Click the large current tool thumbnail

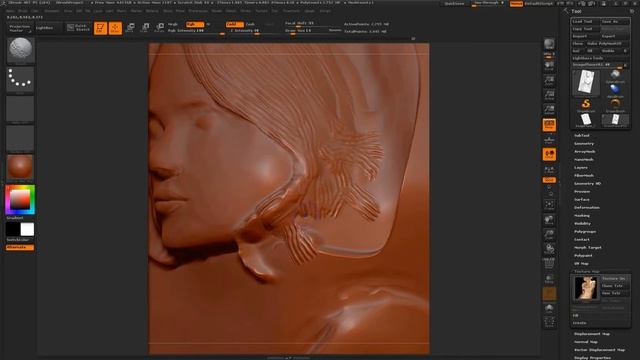pos(586,83)
